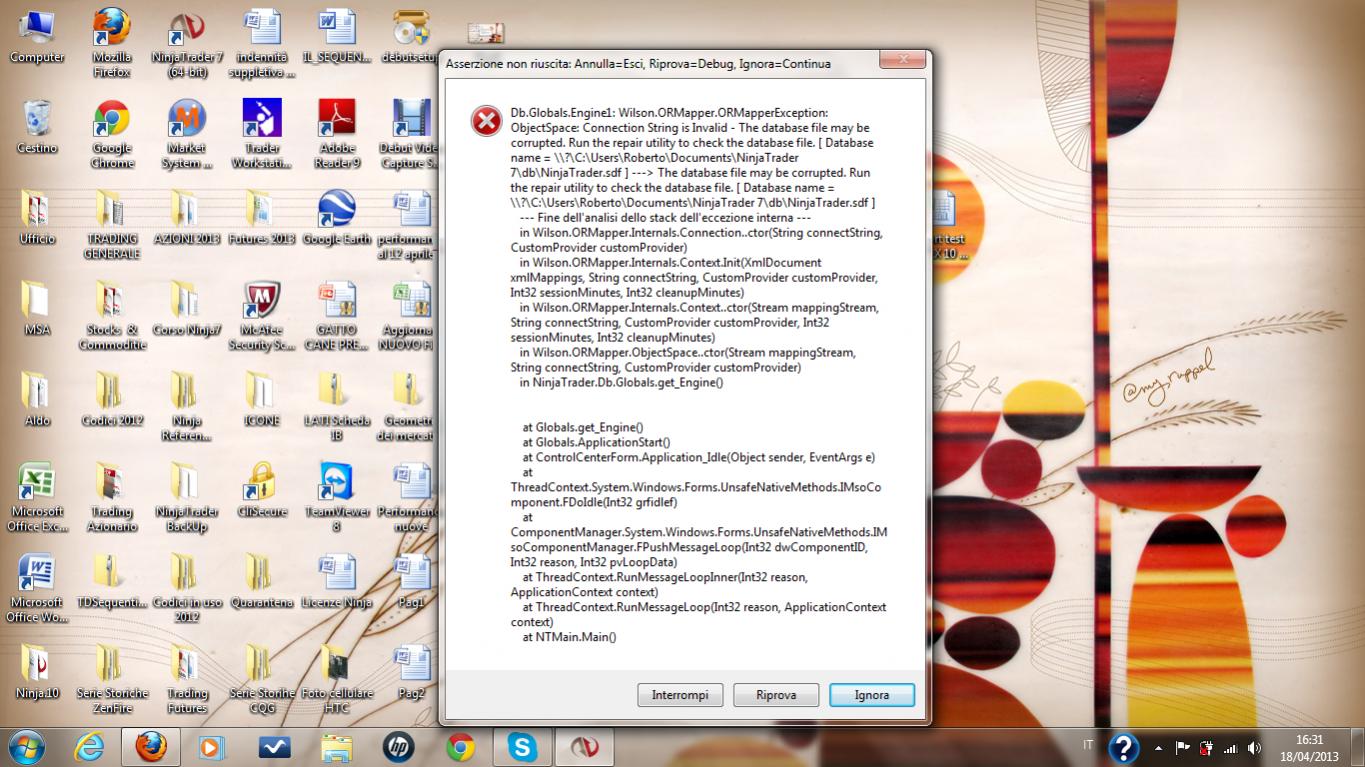This screenshot has height=767, width=1365.
Task: Select the MSA folder icon
Action: pyautogui.click(x=37, y=308)
